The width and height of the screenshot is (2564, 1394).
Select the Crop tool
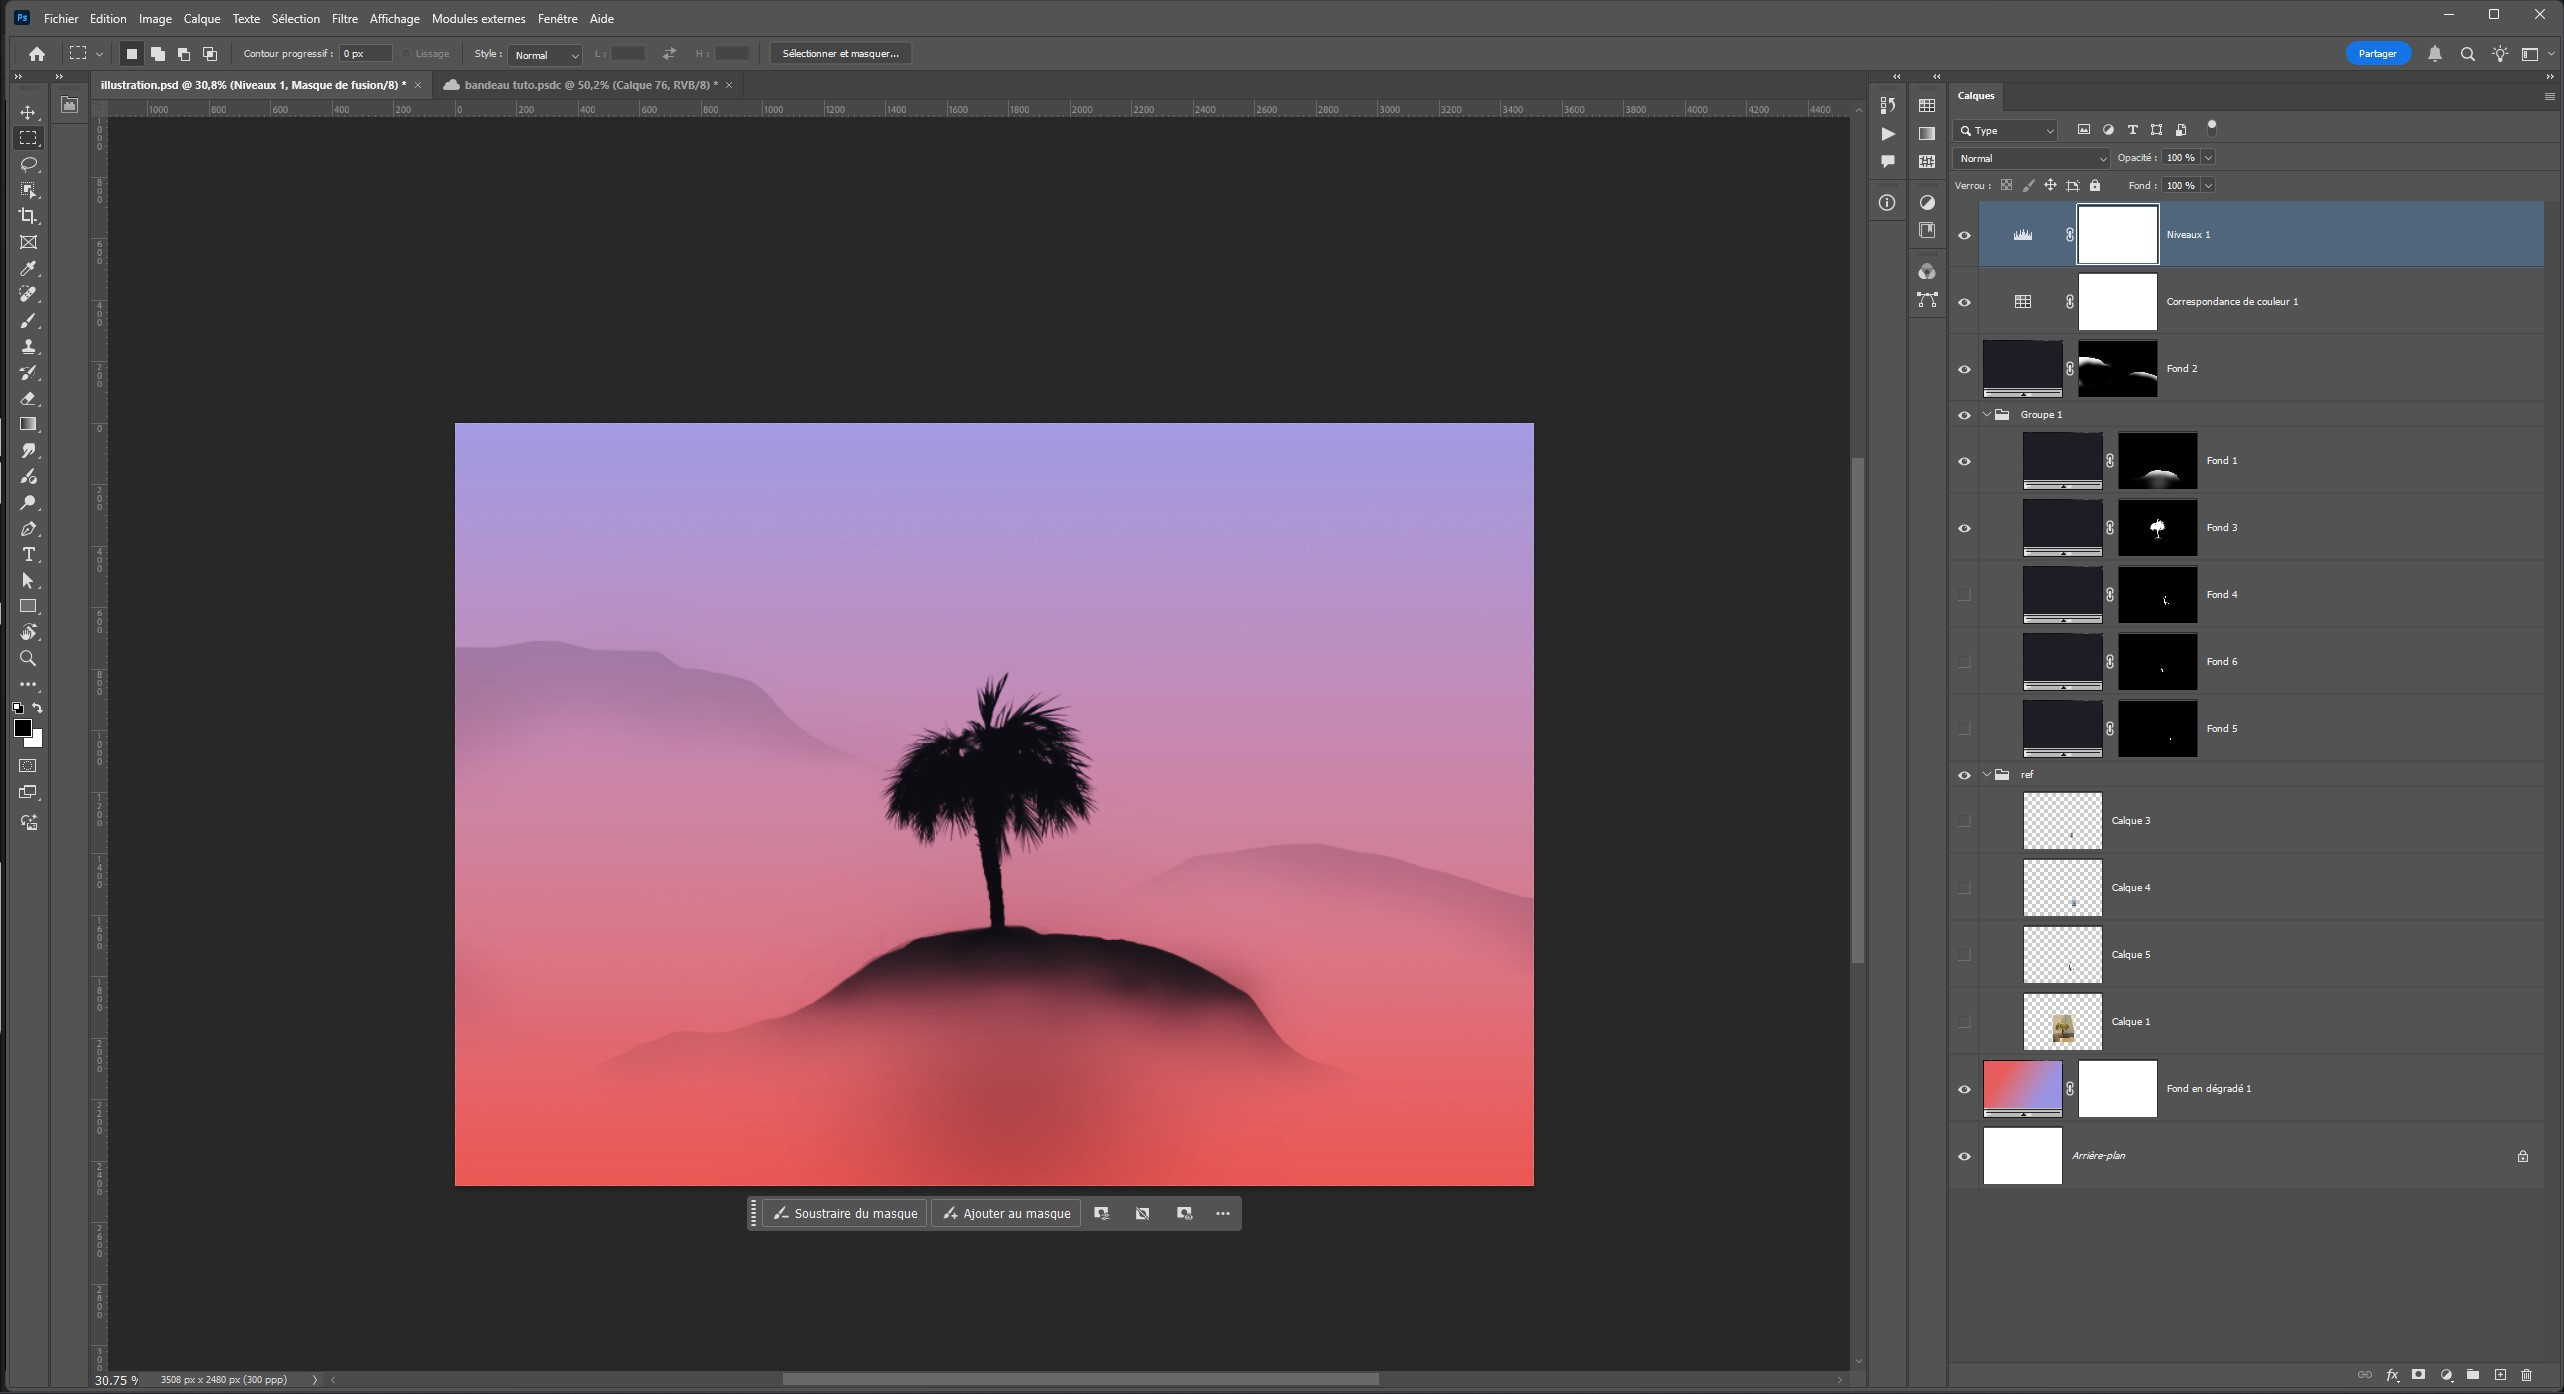coord(28,216)
